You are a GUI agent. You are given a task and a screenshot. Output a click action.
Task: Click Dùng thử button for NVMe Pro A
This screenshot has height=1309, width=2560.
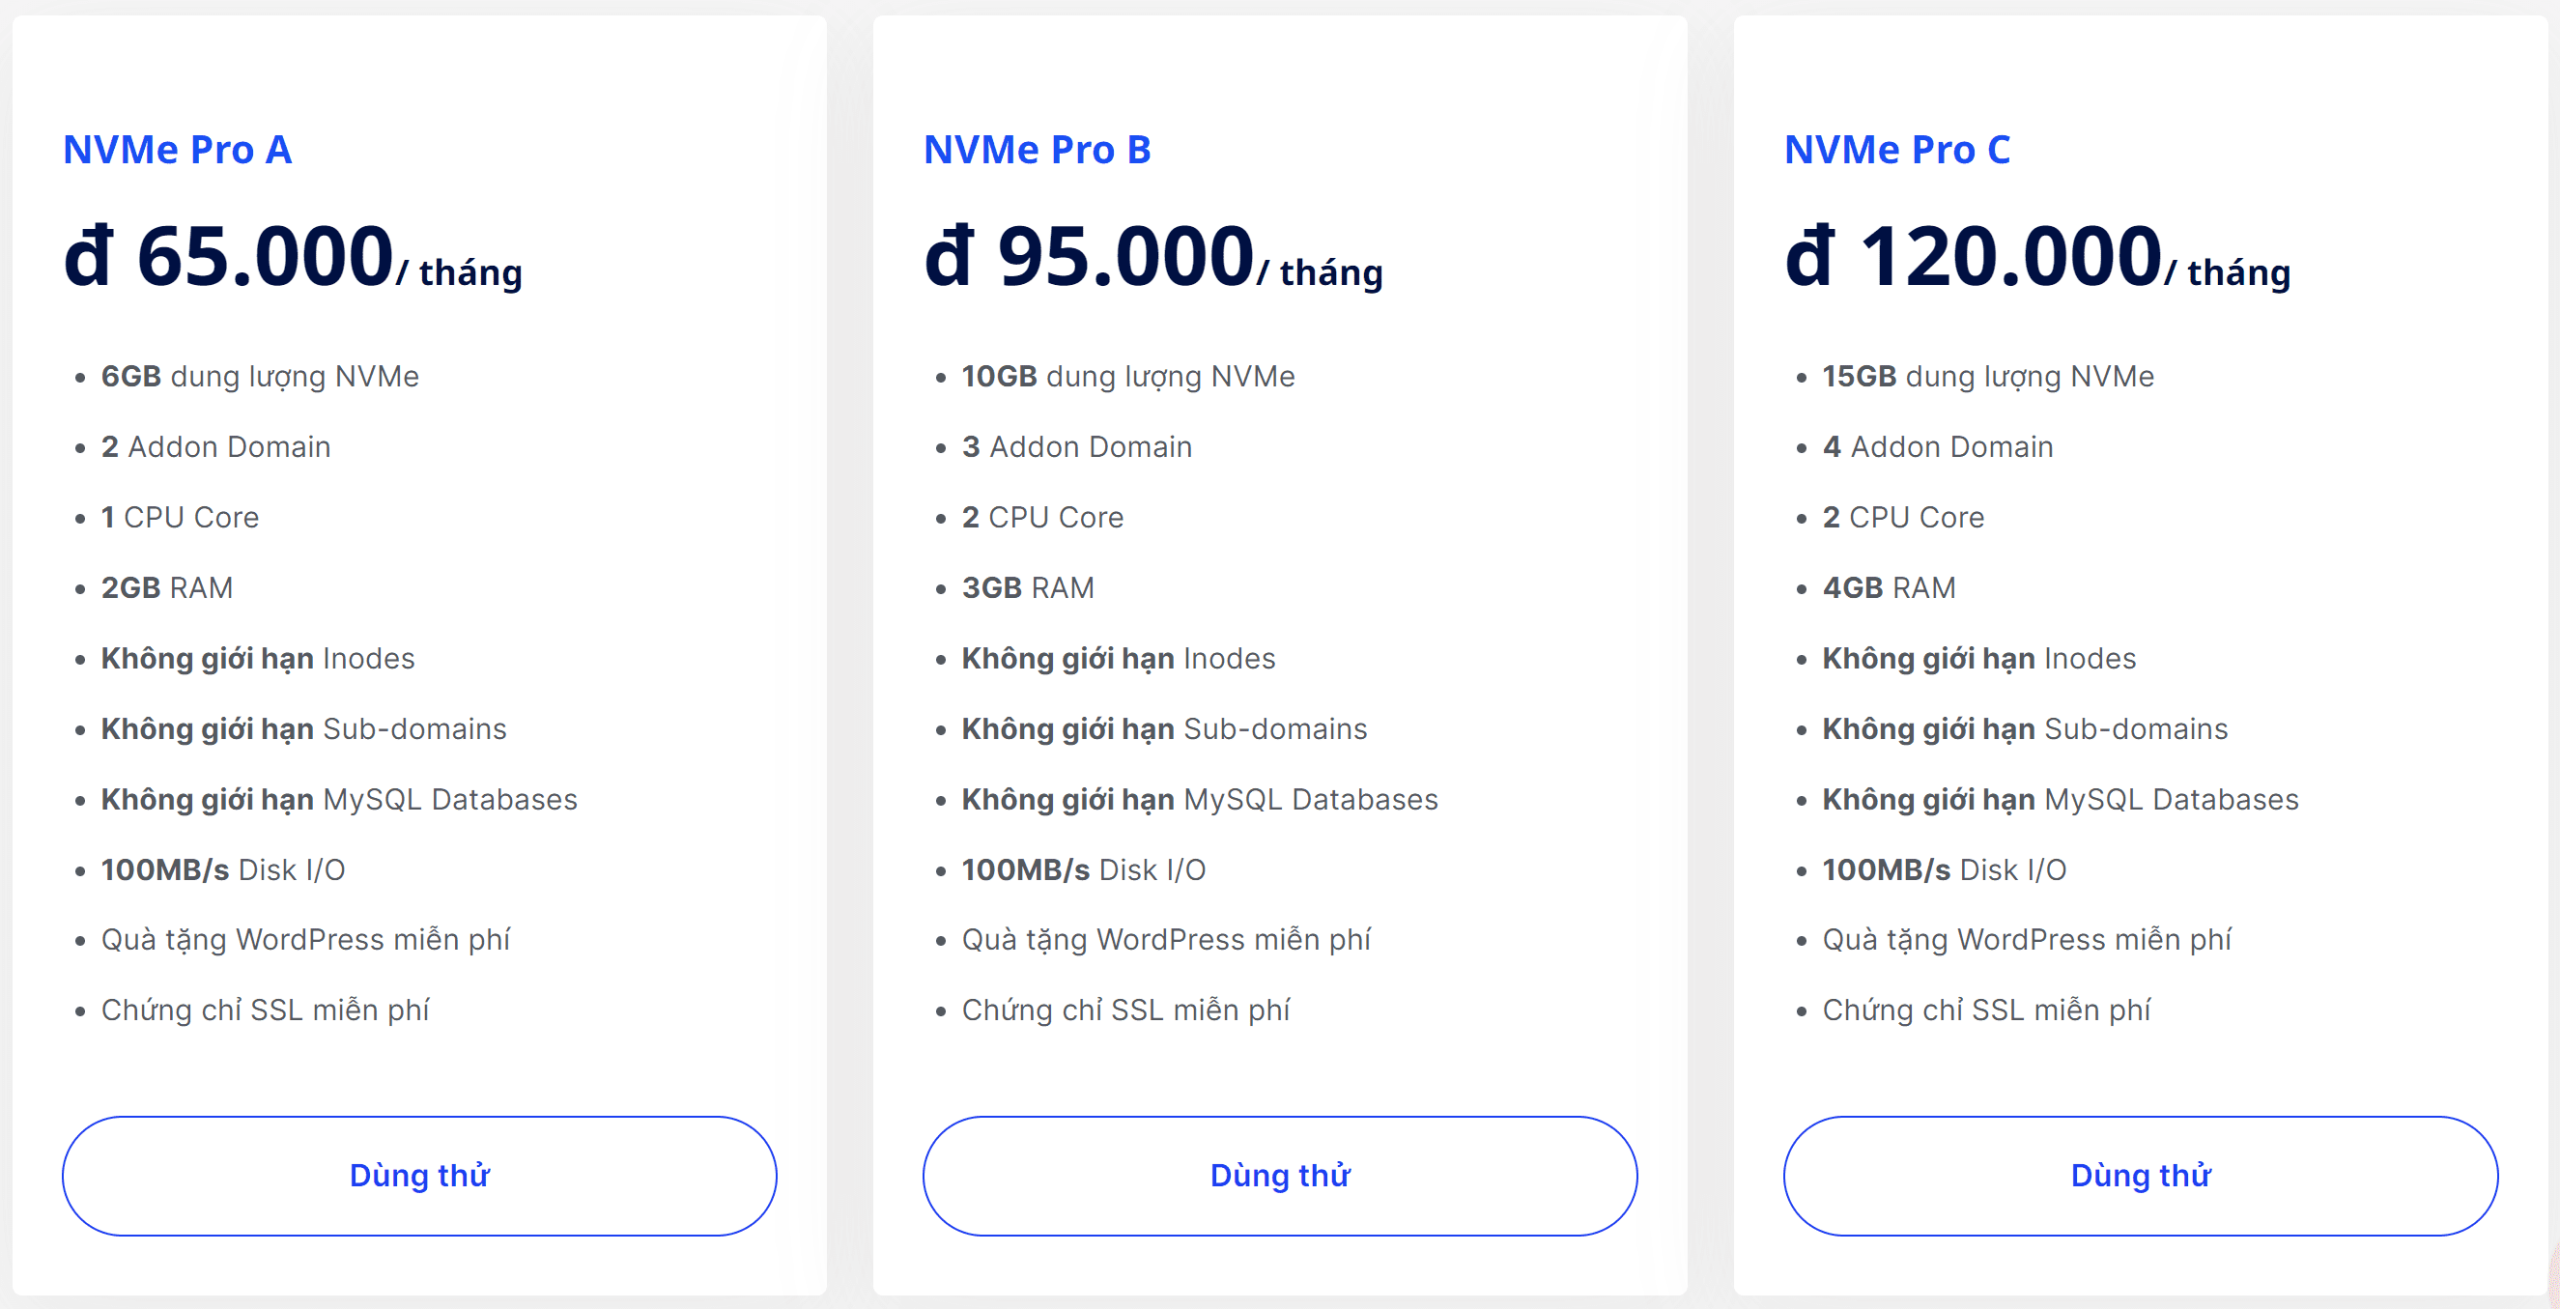[x=419, y=1175]
